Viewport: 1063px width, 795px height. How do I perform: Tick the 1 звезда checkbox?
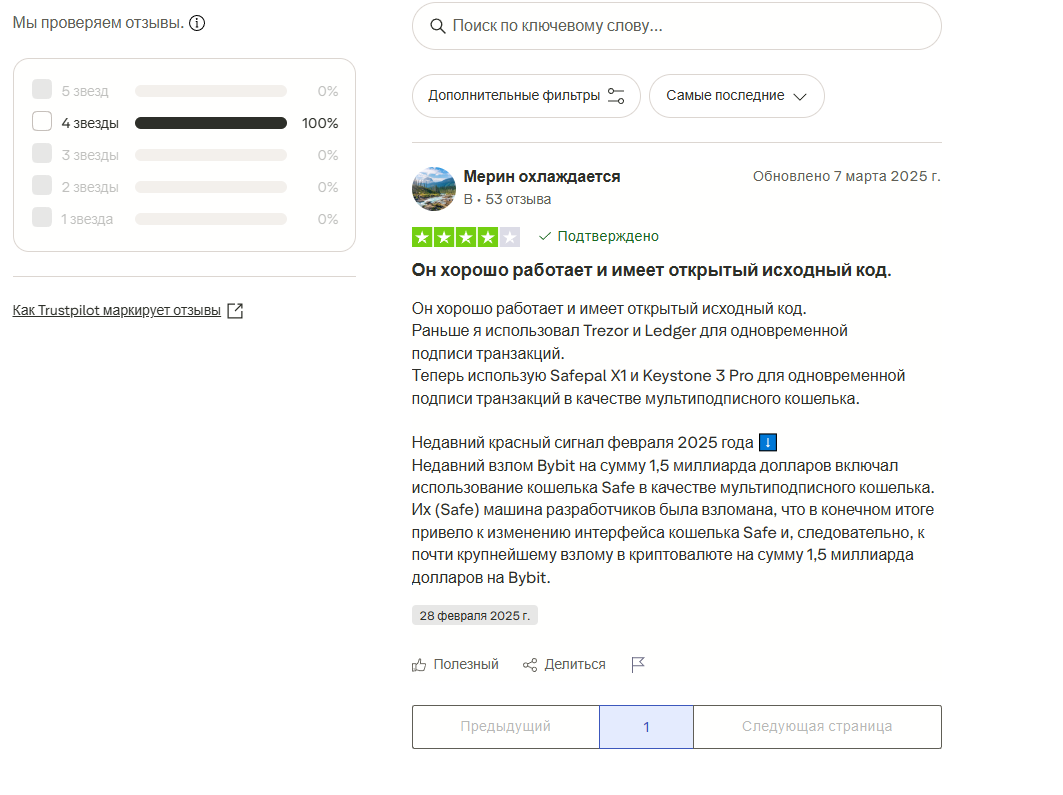42,217
